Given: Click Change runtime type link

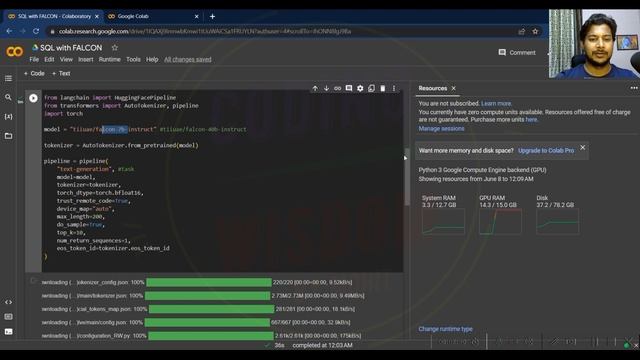Looking at the screenshot, I should [445, 329].
